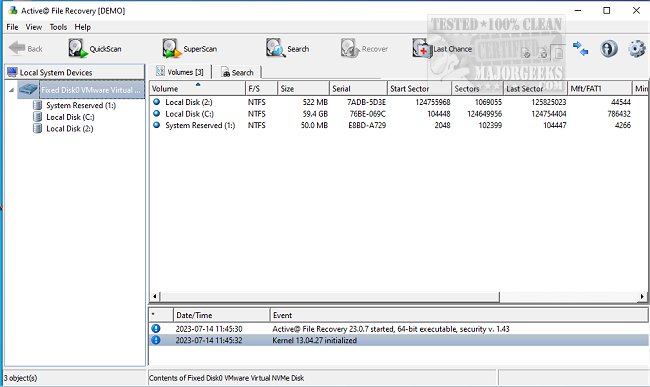Click the blue arrows sync icon
The width and height of the screenshot is (650, 387).
click(580, 48)
